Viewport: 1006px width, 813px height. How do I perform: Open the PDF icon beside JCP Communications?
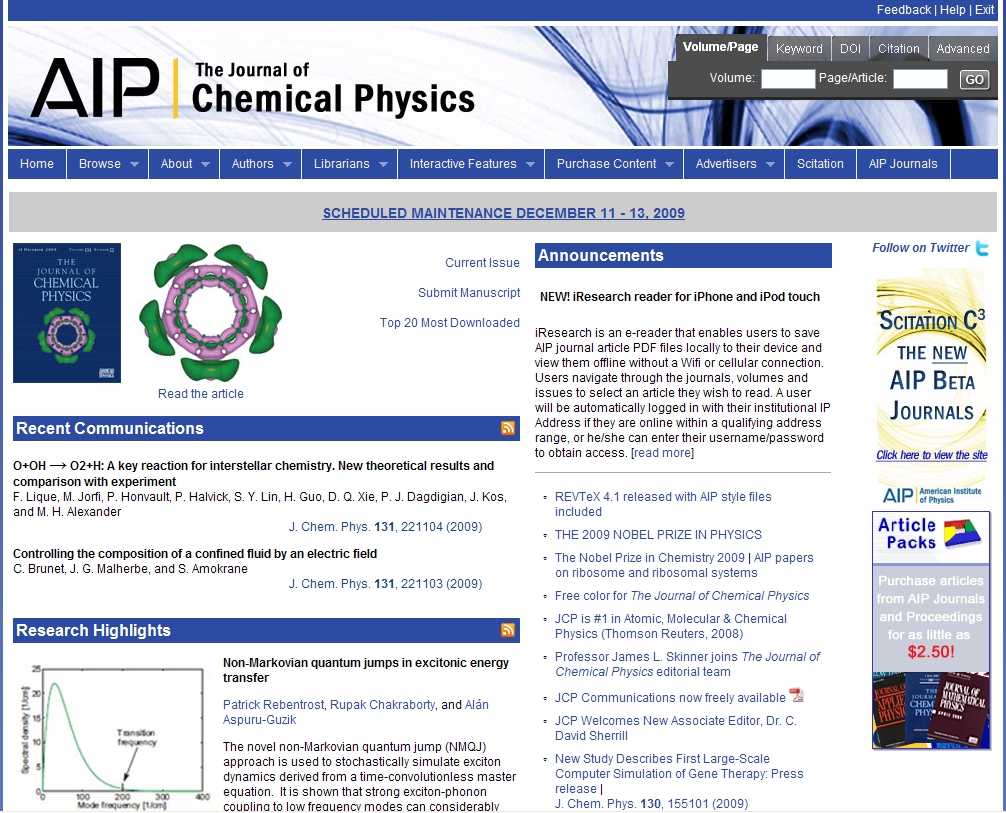pos(796,695)
